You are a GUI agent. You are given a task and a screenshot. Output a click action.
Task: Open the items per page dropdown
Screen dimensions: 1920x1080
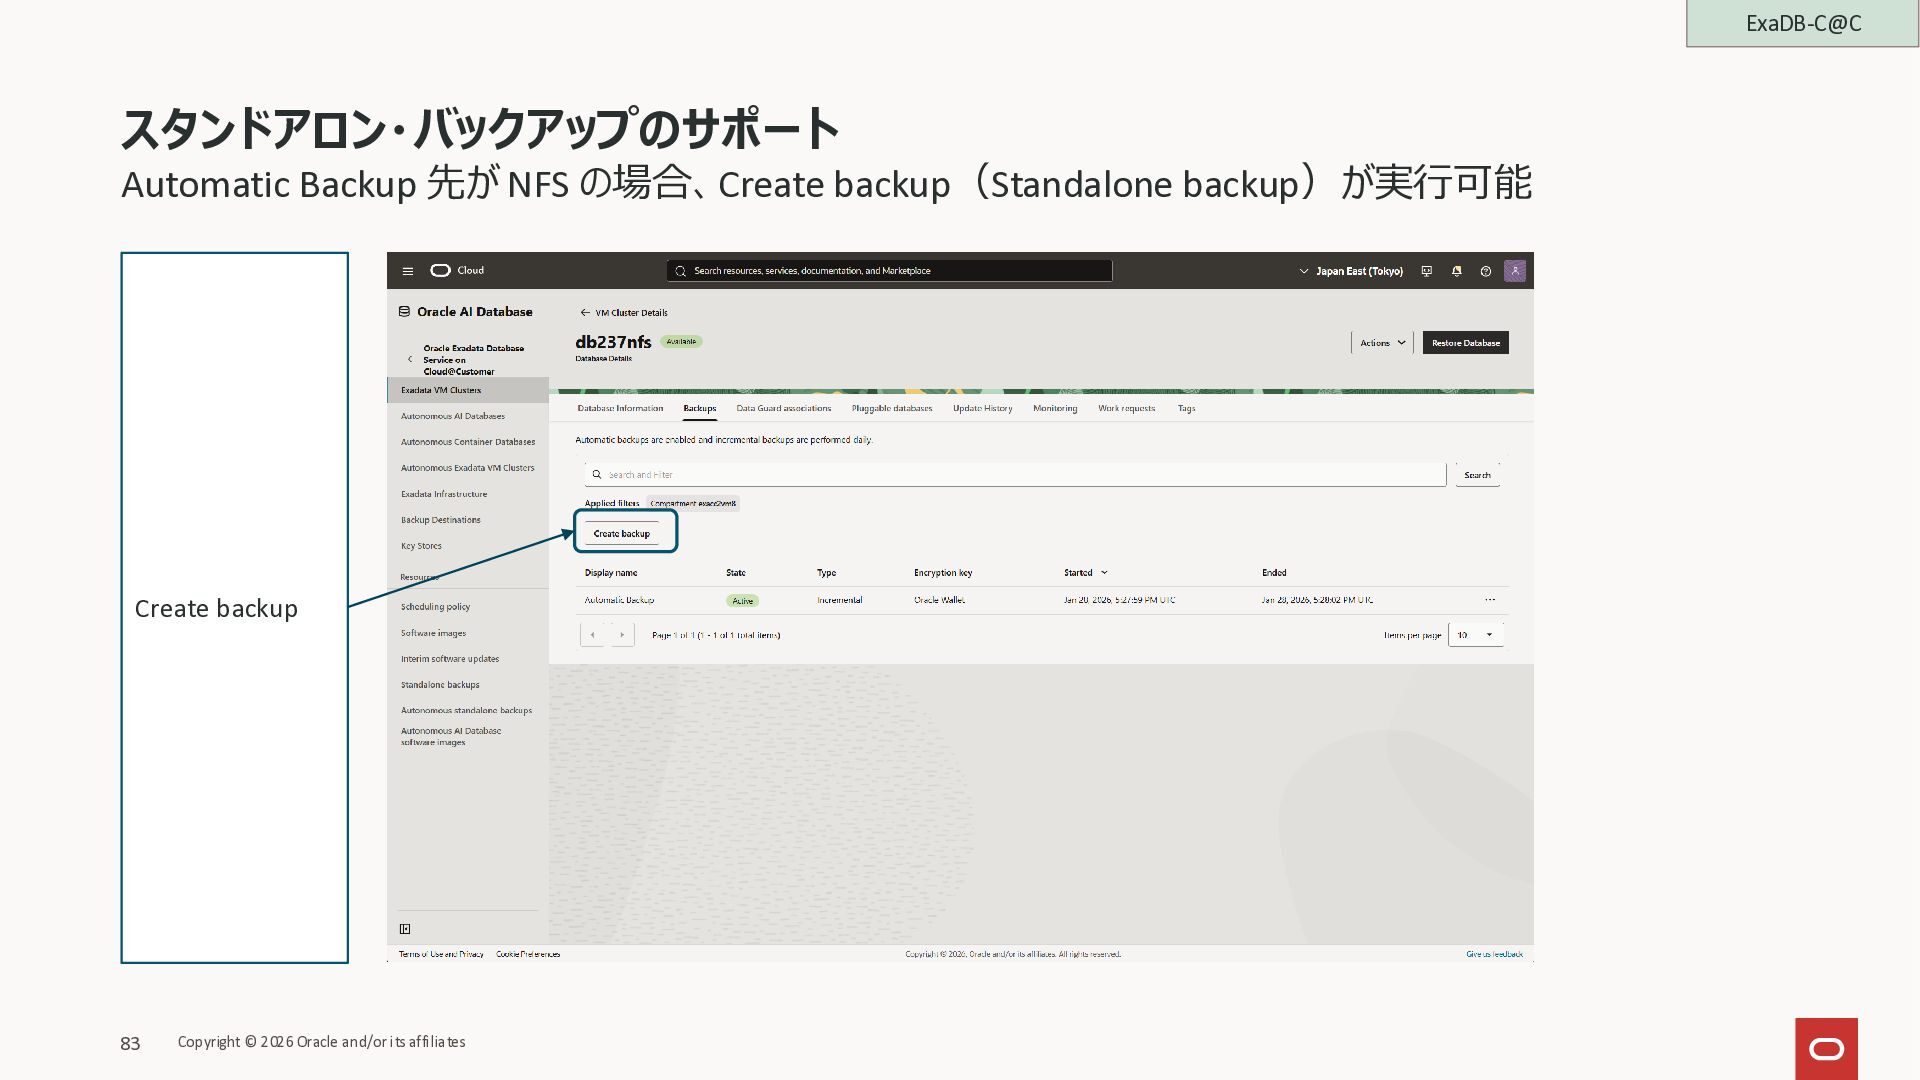(x=1475, y=635)
